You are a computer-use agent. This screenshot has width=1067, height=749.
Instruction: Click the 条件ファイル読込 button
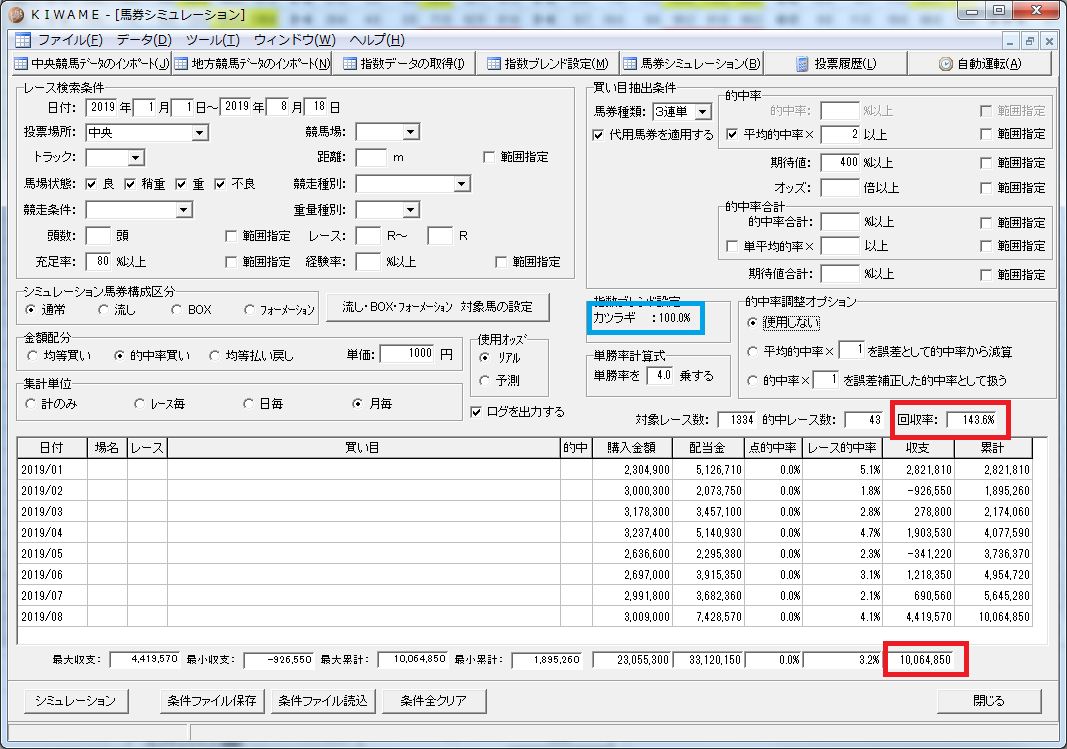click(323, 701)
